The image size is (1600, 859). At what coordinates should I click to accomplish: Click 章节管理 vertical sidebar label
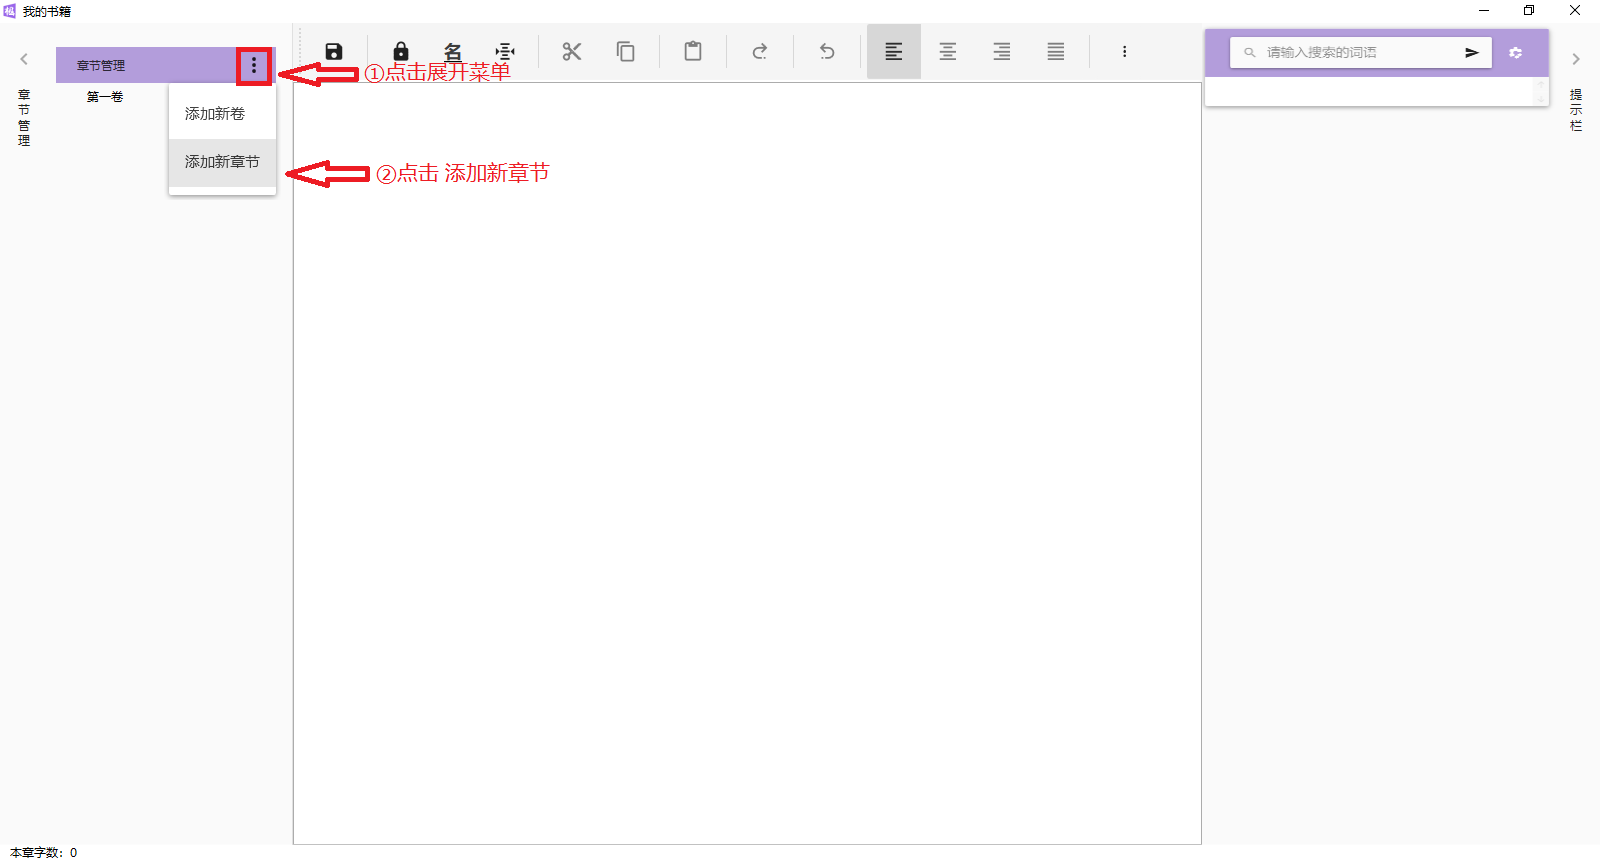point(24,118)
